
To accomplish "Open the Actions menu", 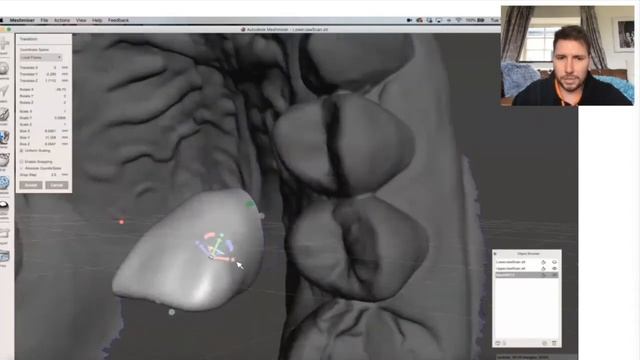I will pos(62,20).
